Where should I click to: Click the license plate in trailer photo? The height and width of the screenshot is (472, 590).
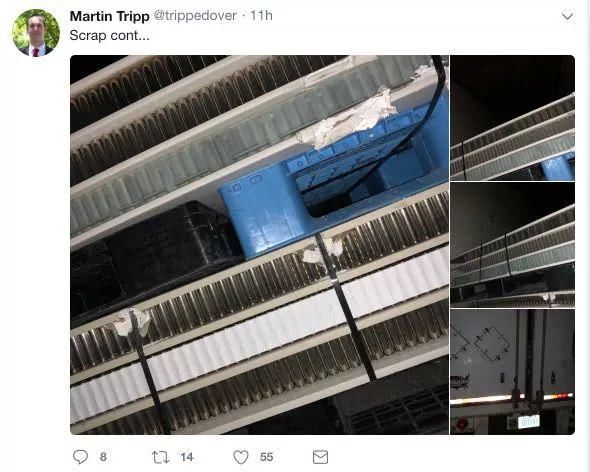[529, 422]
